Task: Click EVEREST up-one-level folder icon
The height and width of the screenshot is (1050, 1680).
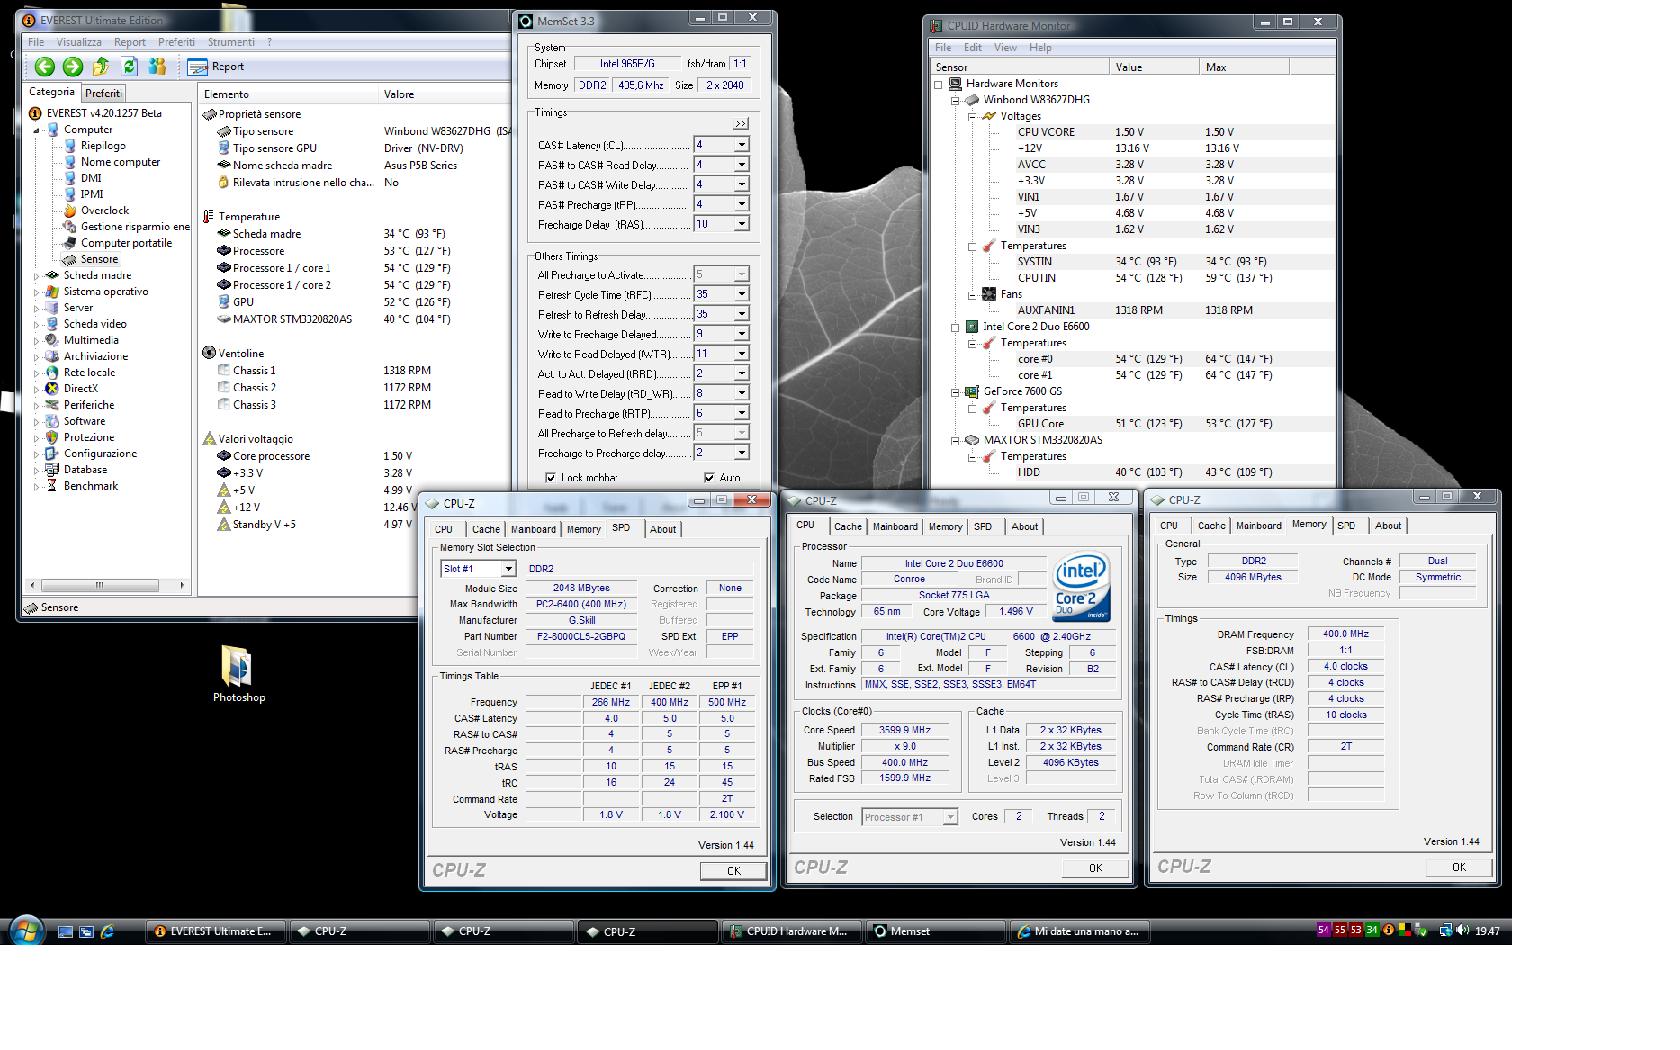Action: (101, 67)
